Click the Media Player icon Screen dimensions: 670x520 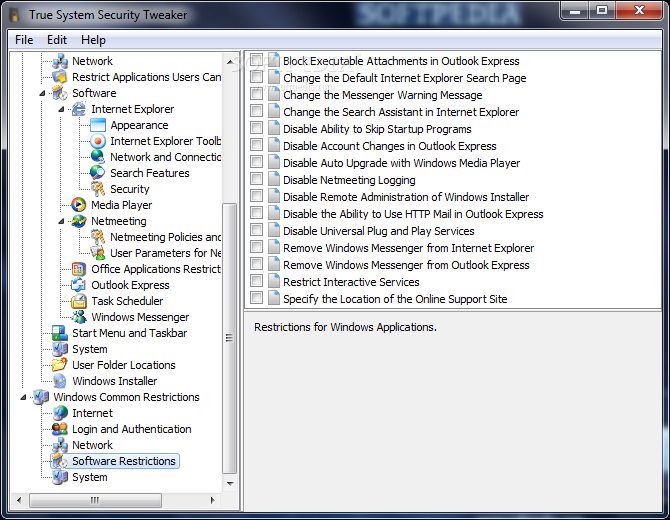click(79, 205)
